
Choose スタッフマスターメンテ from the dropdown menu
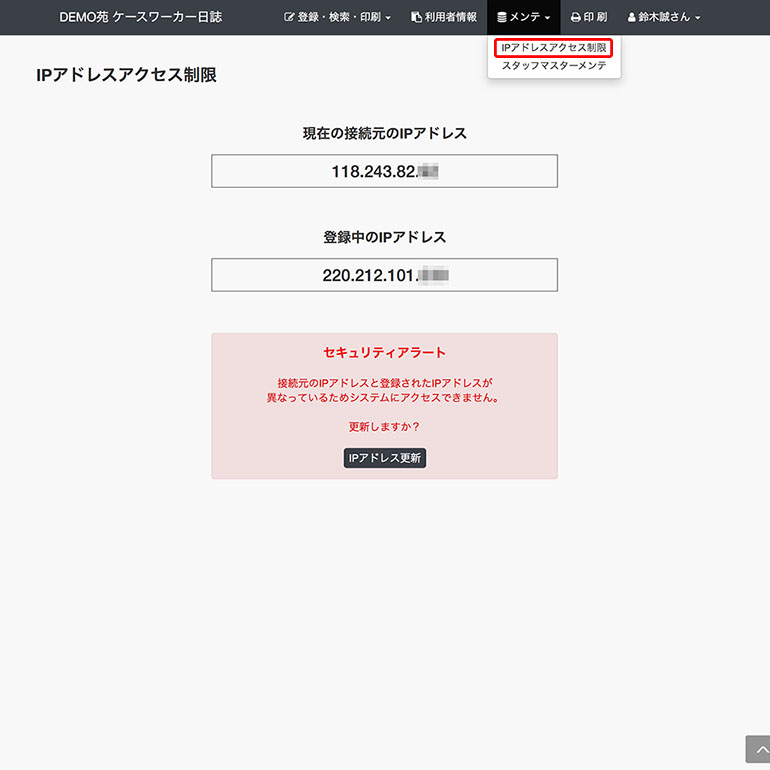click(554, 66)
